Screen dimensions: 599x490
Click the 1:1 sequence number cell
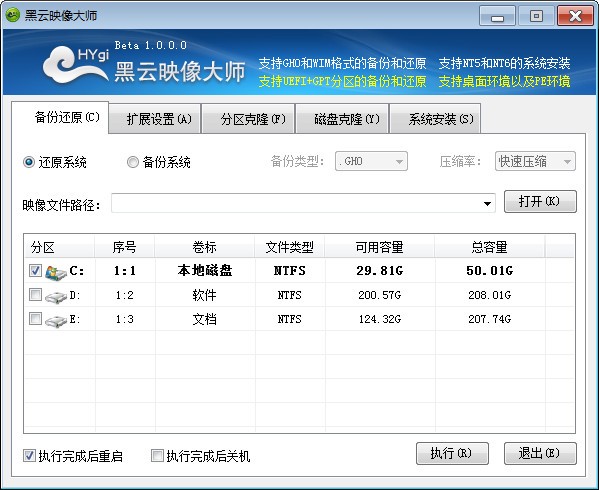(x=125, y=271)
